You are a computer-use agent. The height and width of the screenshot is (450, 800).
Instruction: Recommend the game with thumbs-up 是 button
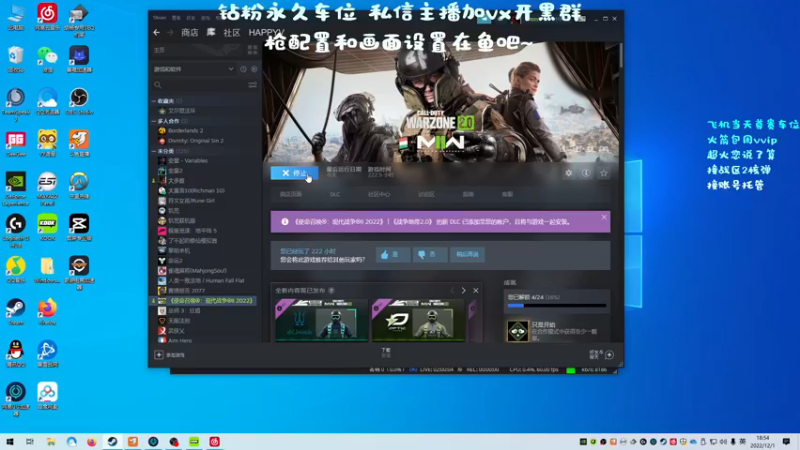392,255
